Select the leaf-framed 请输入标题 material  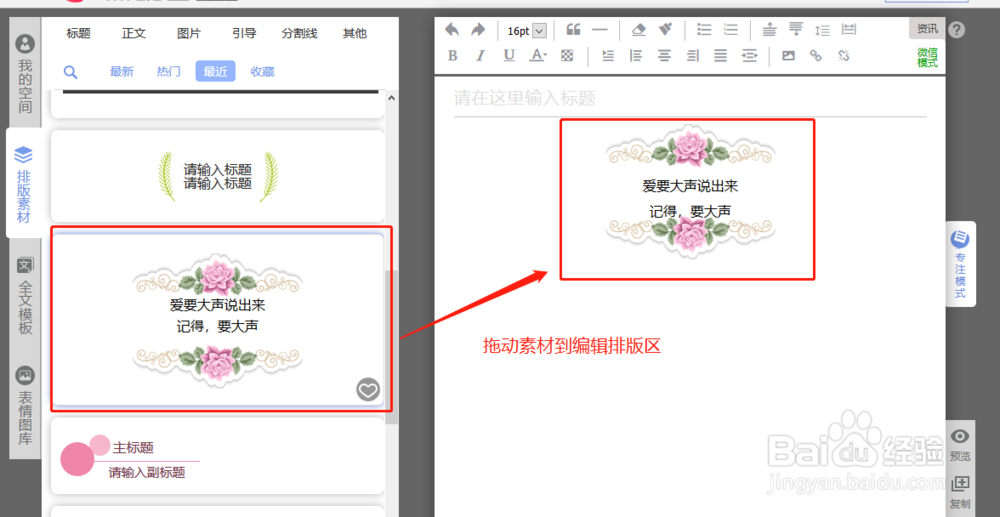click(x=217, y=176)
